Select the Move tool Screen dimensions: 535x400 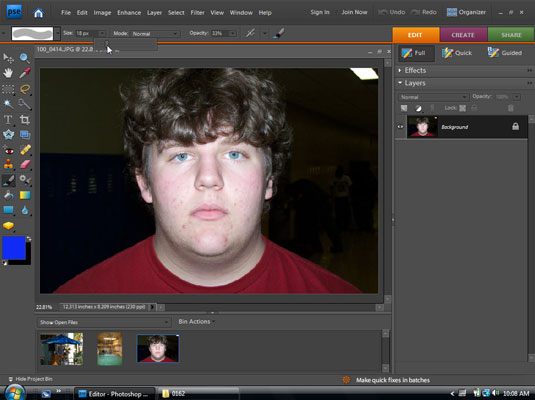point(8,58)
